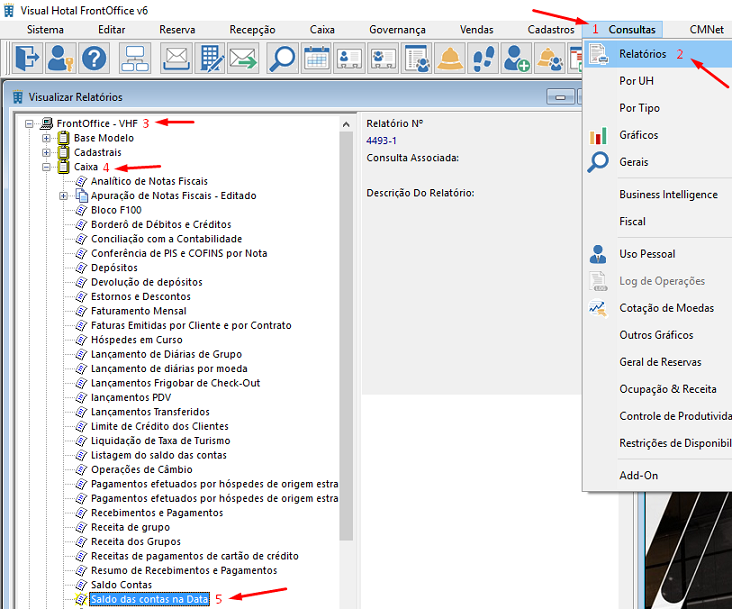Click the group guest card icon

(383, 58)
